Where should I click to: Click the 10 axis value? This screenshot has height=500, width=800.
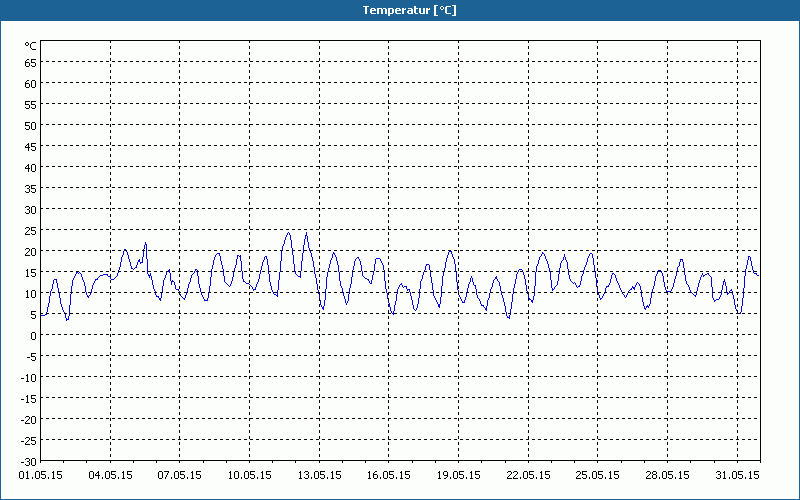(x=31, y=294)
